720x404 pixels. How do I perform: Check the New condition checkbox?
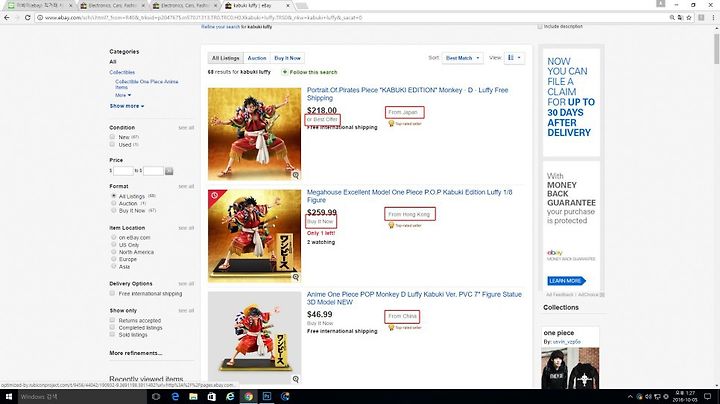112,137
